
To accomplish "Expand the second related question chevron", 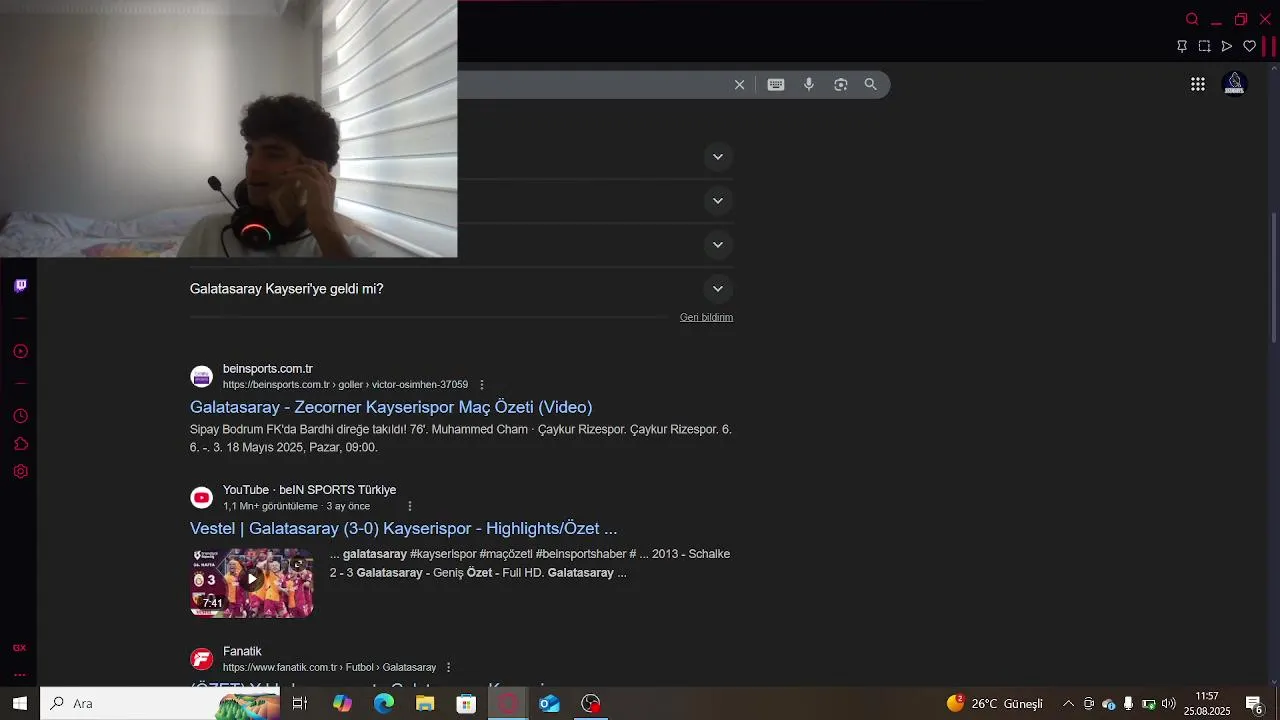I will (x=718, y=201).
